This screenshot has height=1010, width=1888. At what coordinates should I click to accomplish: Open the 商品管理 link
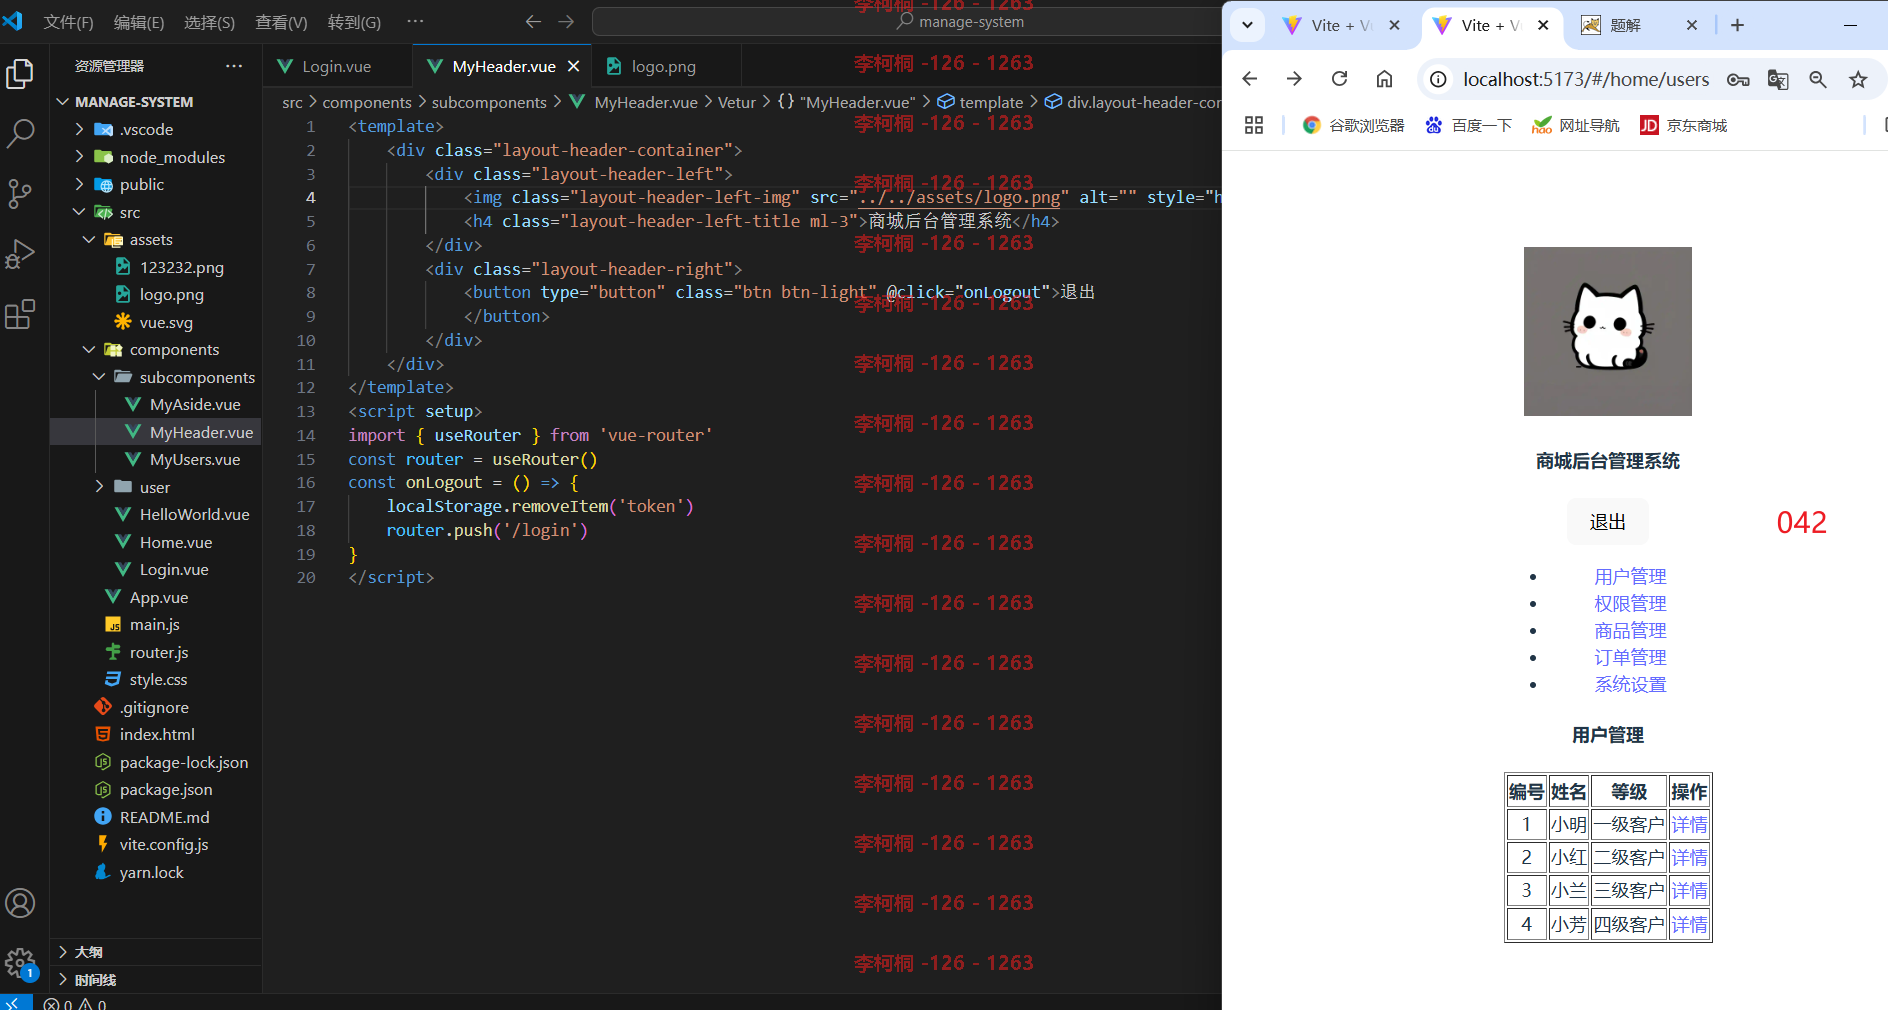coord(1630,631)
